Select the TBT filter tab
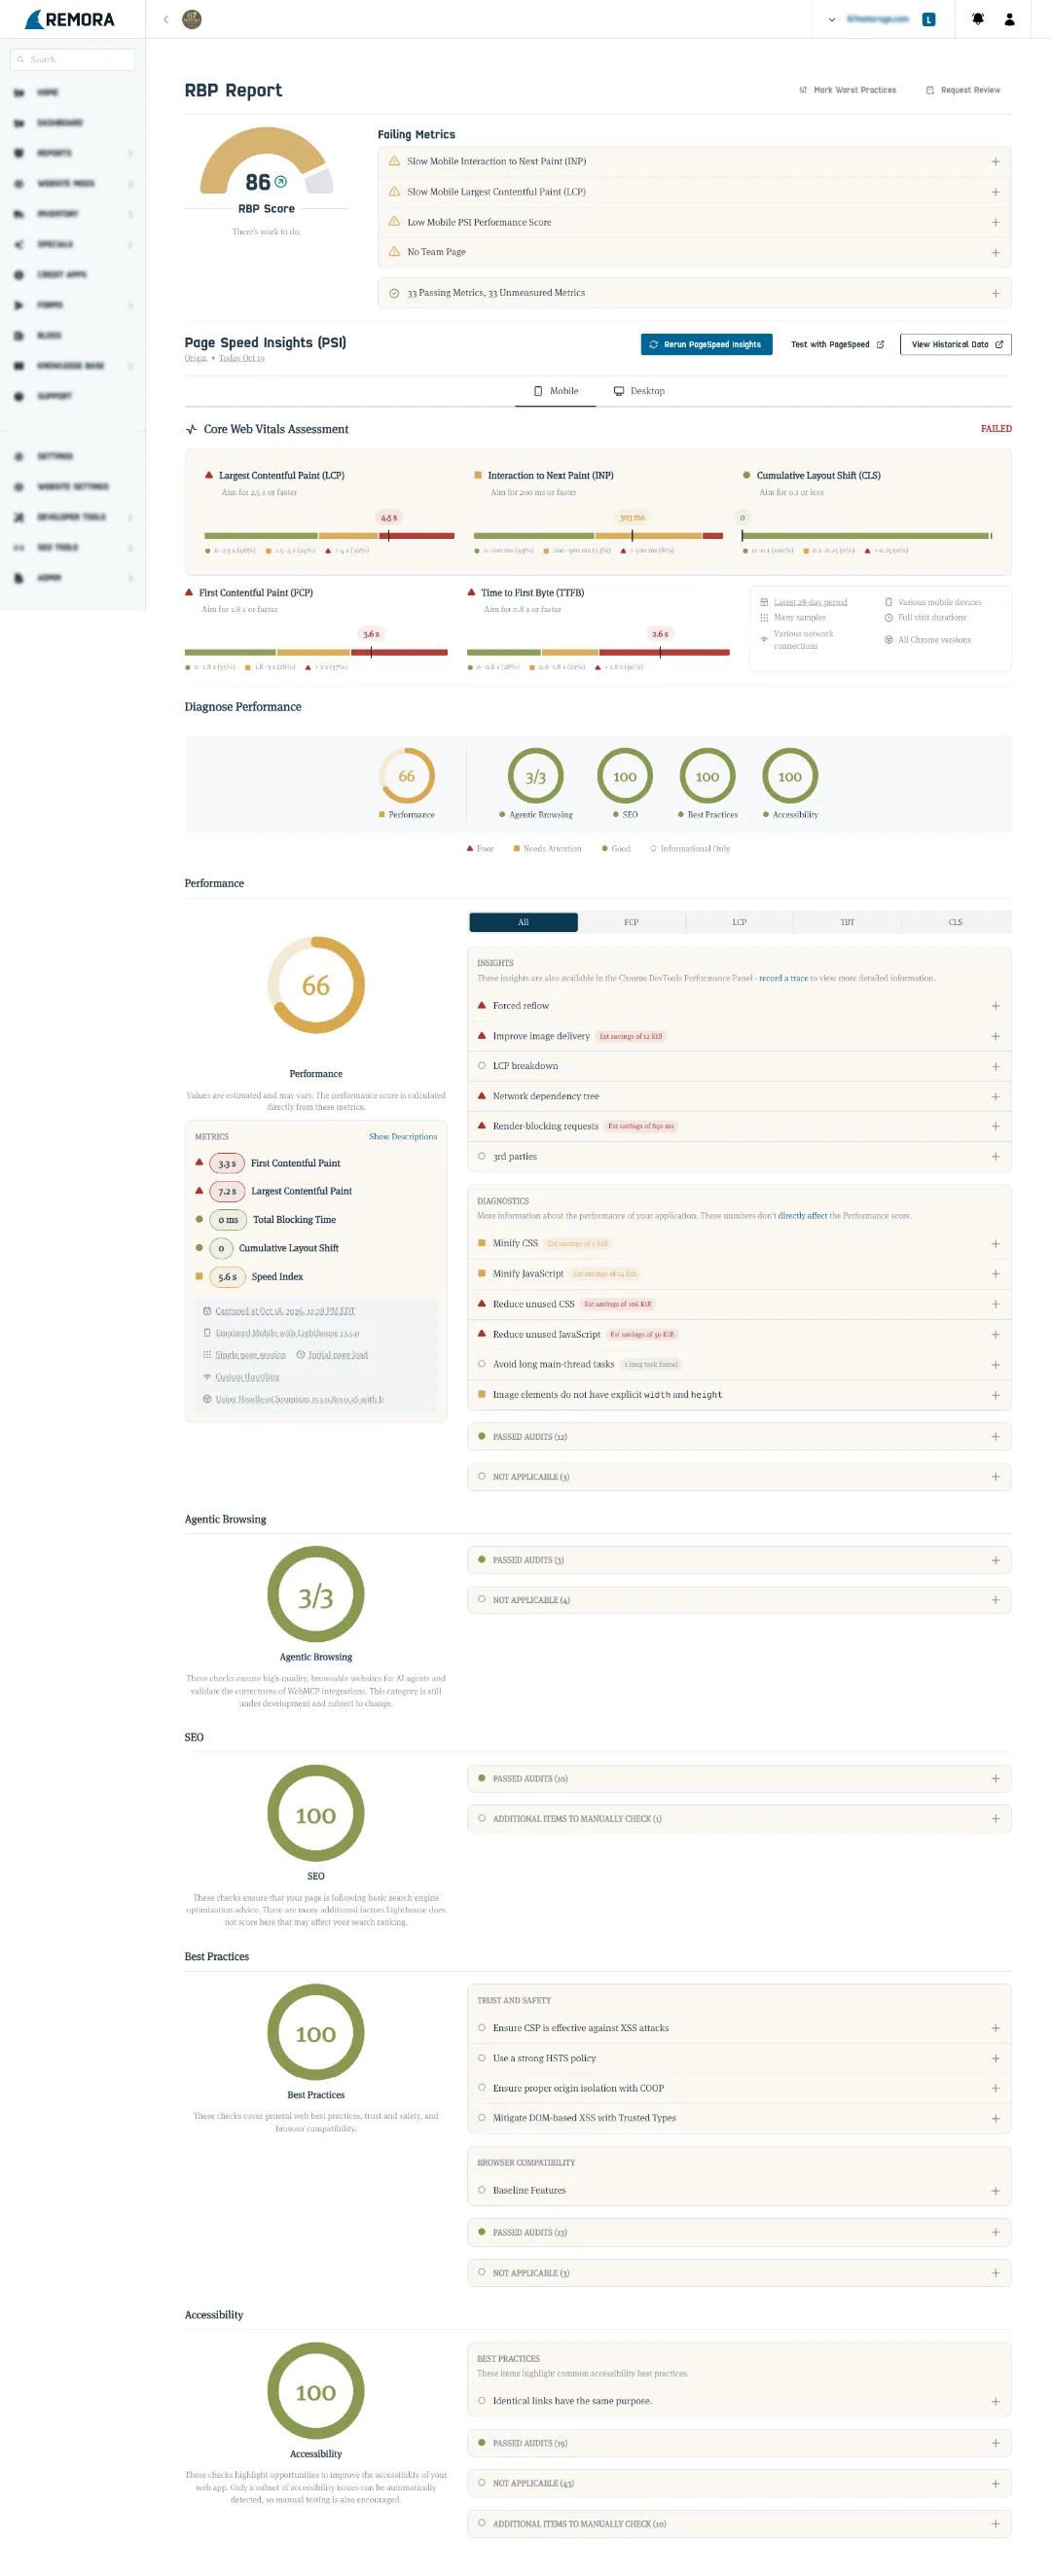This screenshot has height=2576, width=1051. click(x=847, y=922)
